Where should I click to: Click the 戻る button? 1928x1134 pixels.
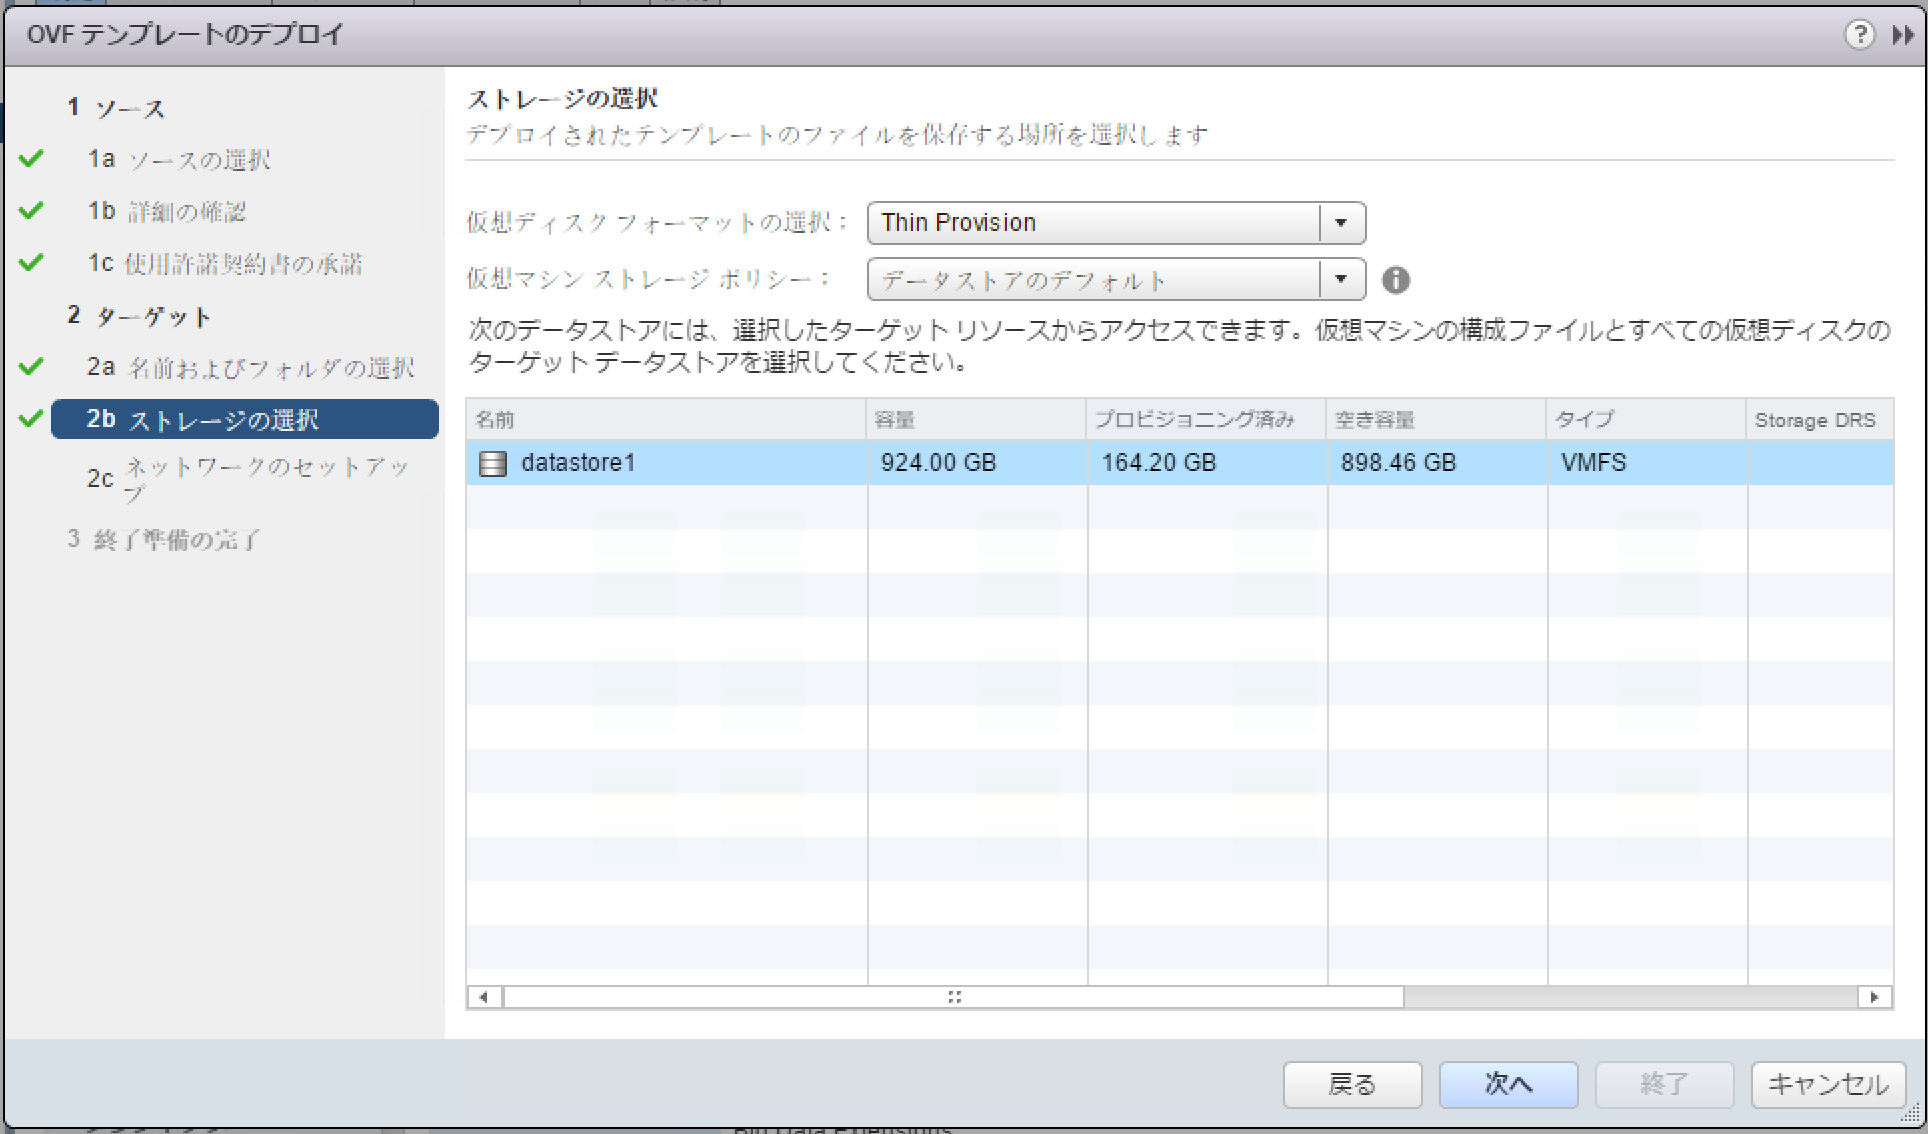point(1353,1084)
